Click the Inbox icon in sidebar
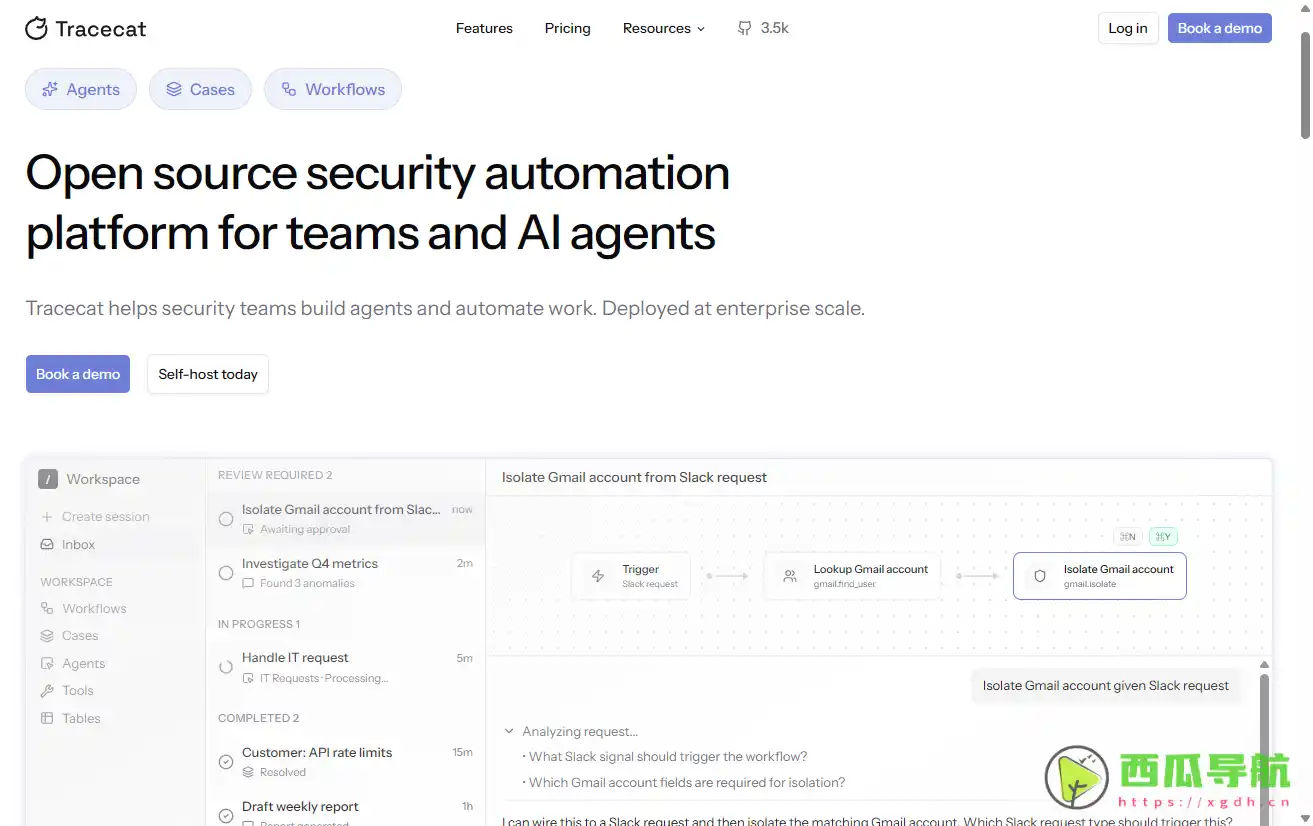Viewport: 1313px width, 826px height. [x=47, y=545]
